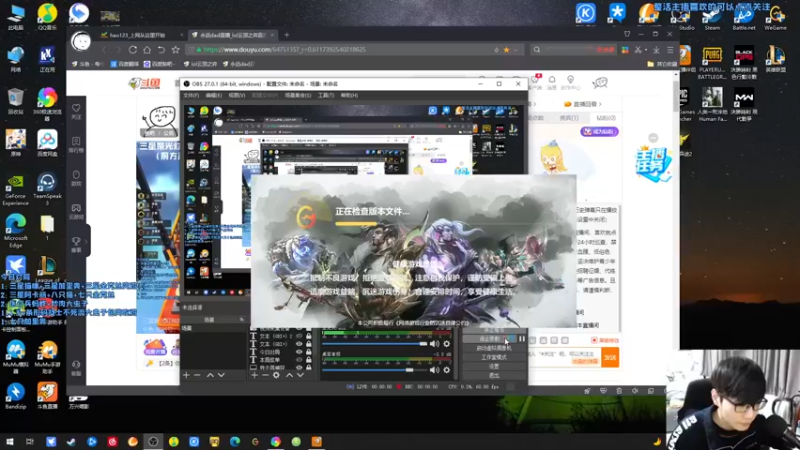Click the trophy icon in the Douyu sidebar
Viewport: 800px width, 450px height.
[76, 241]
